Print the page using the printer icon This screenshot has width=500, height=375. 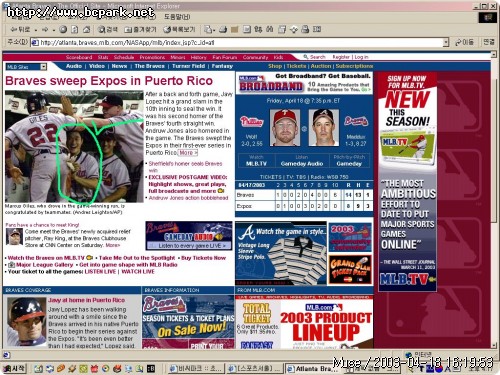tap(223, 30)
